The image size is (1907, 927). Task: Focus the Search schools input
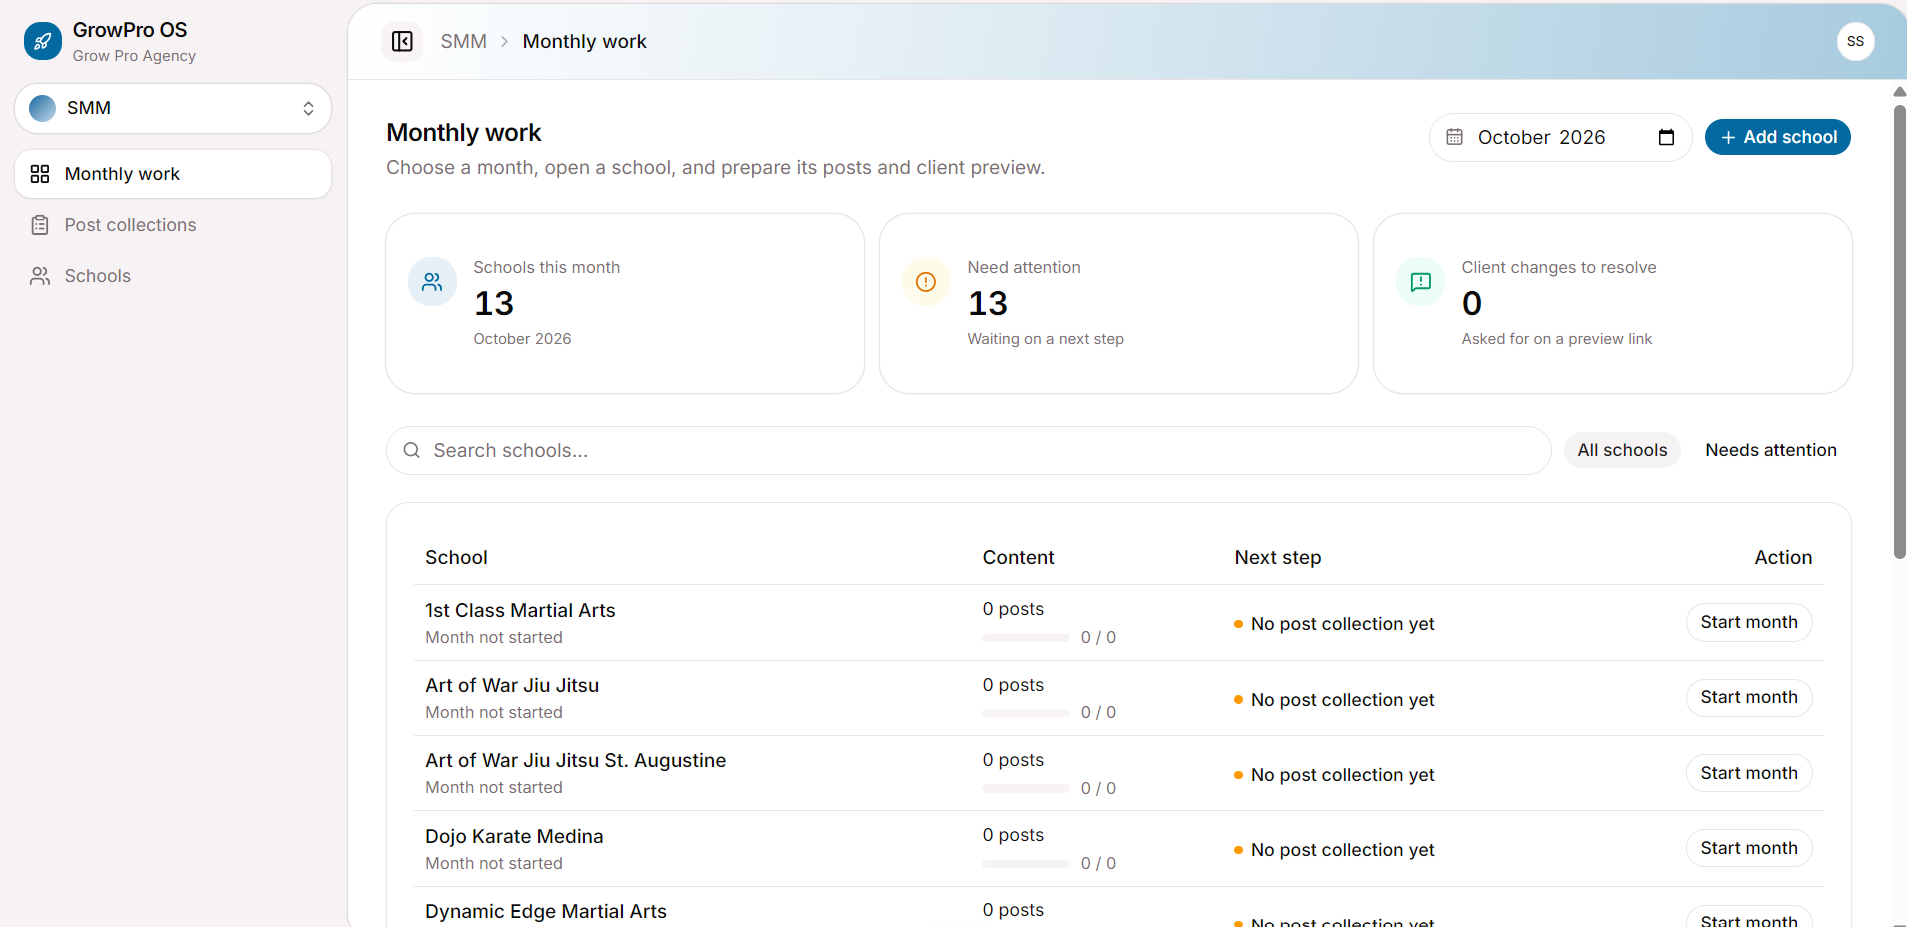[968, 451]
